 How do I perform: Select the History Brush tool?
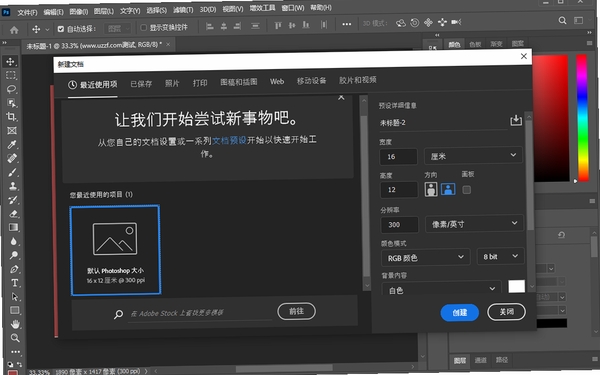13,200
